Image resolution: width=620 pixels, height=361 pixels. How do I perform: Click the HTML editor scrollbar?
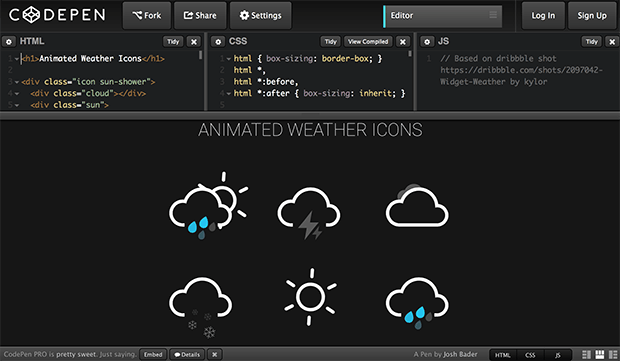[200, 55]
